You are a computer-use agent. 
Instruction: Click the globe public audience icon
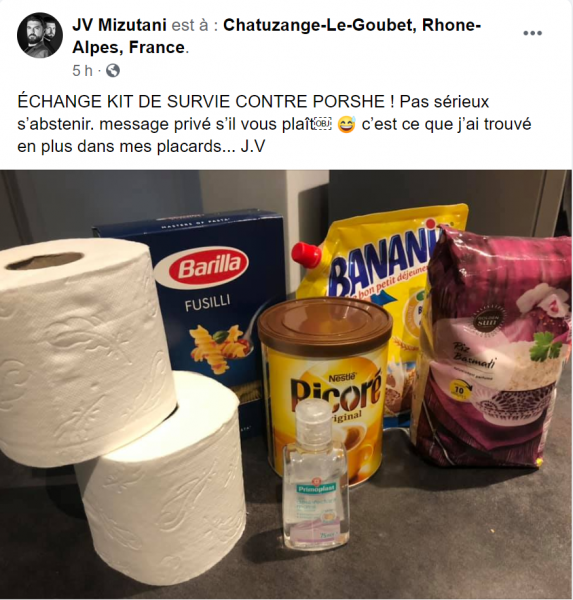point(113,70)
